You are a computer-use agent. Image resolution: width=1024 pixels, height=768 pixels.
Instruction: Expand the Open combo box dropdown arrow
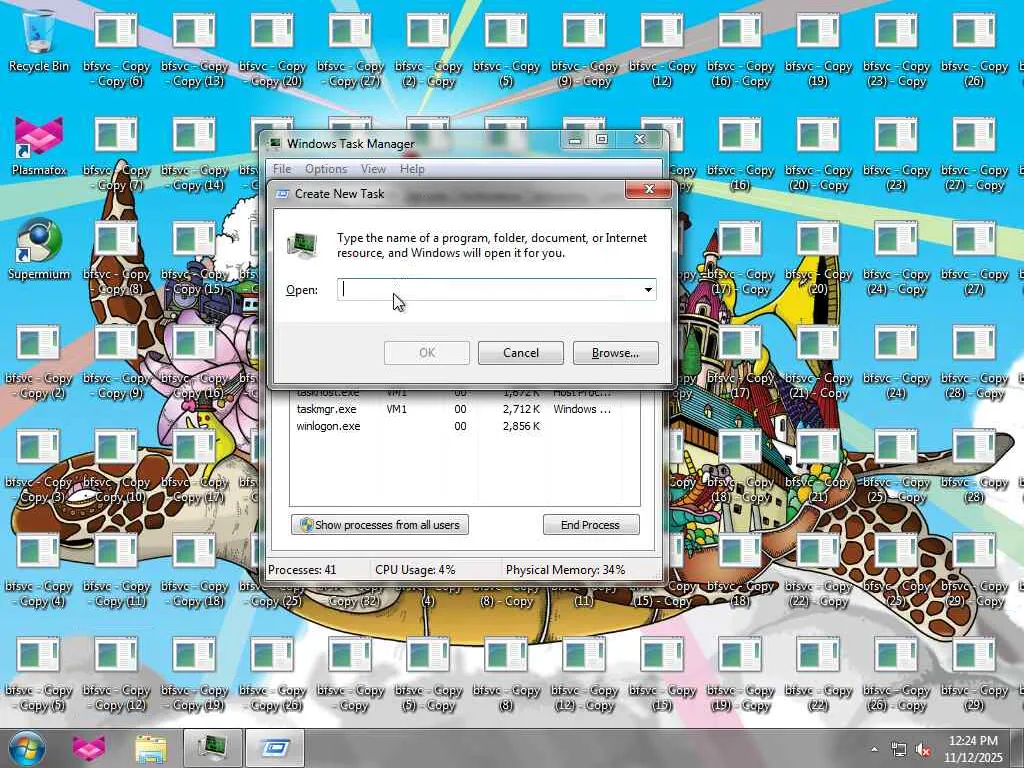pos(648,289)
